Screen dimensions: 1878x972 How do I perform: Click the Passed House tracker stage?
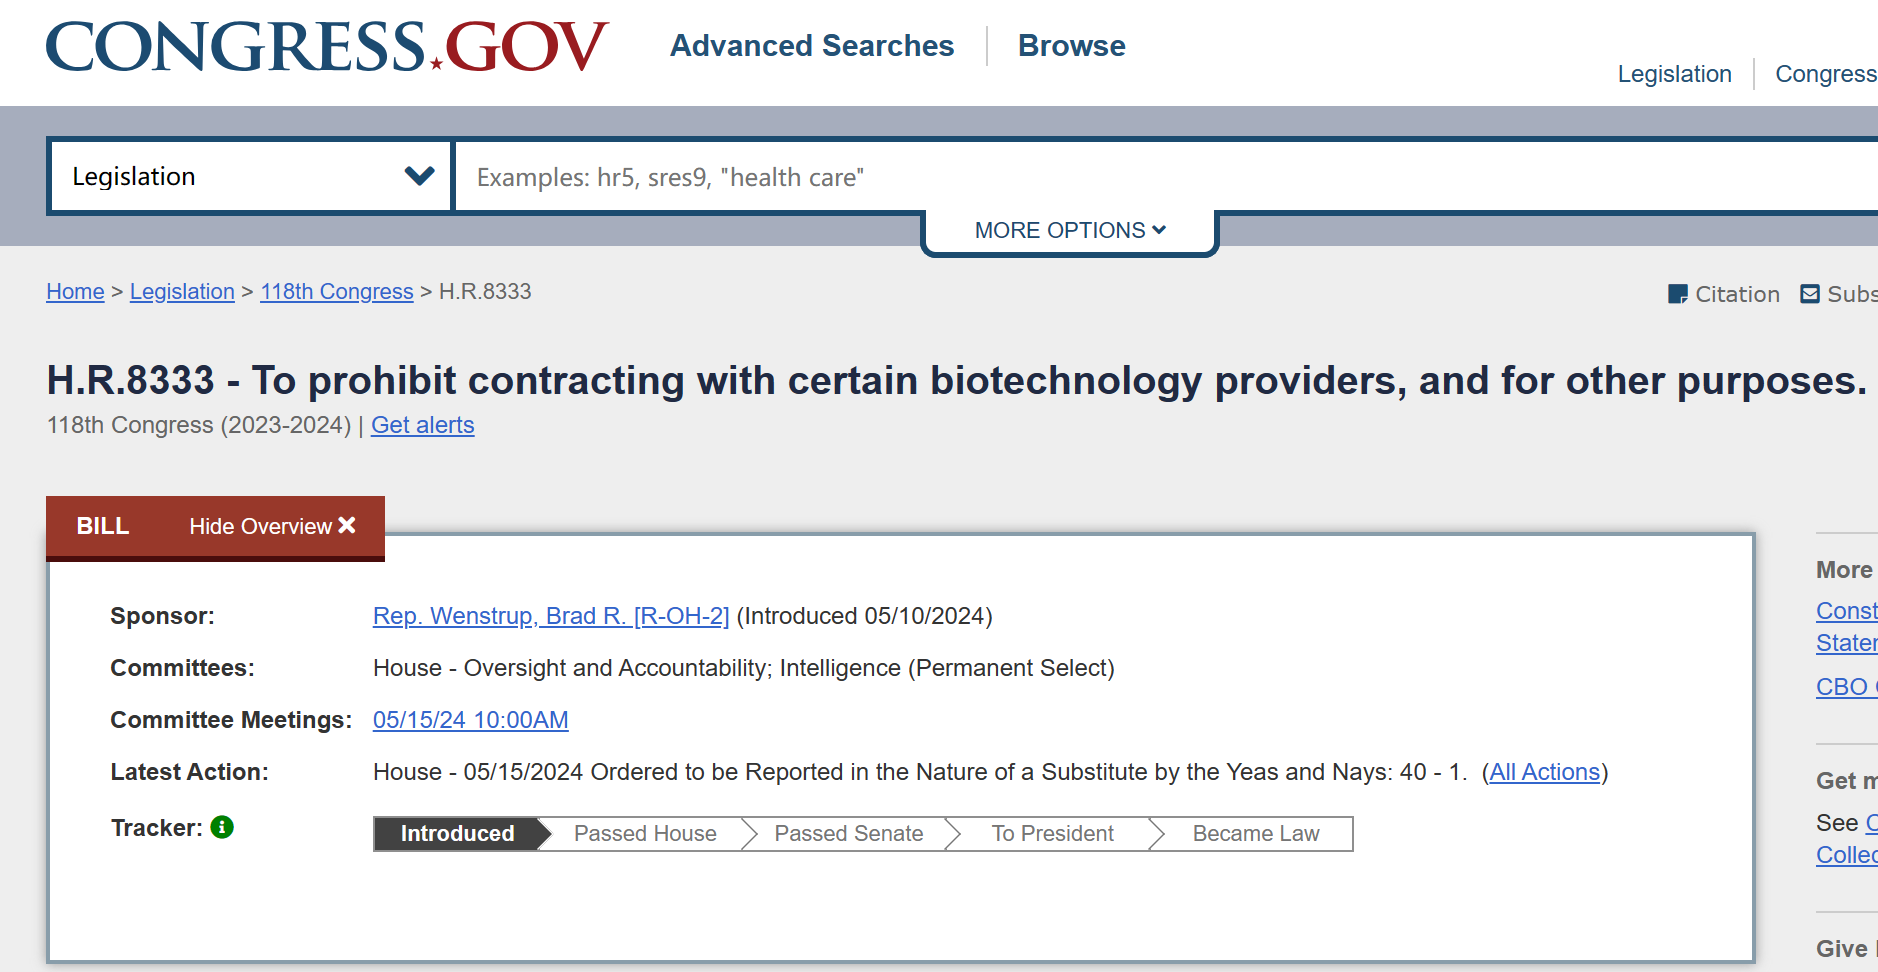645,834
